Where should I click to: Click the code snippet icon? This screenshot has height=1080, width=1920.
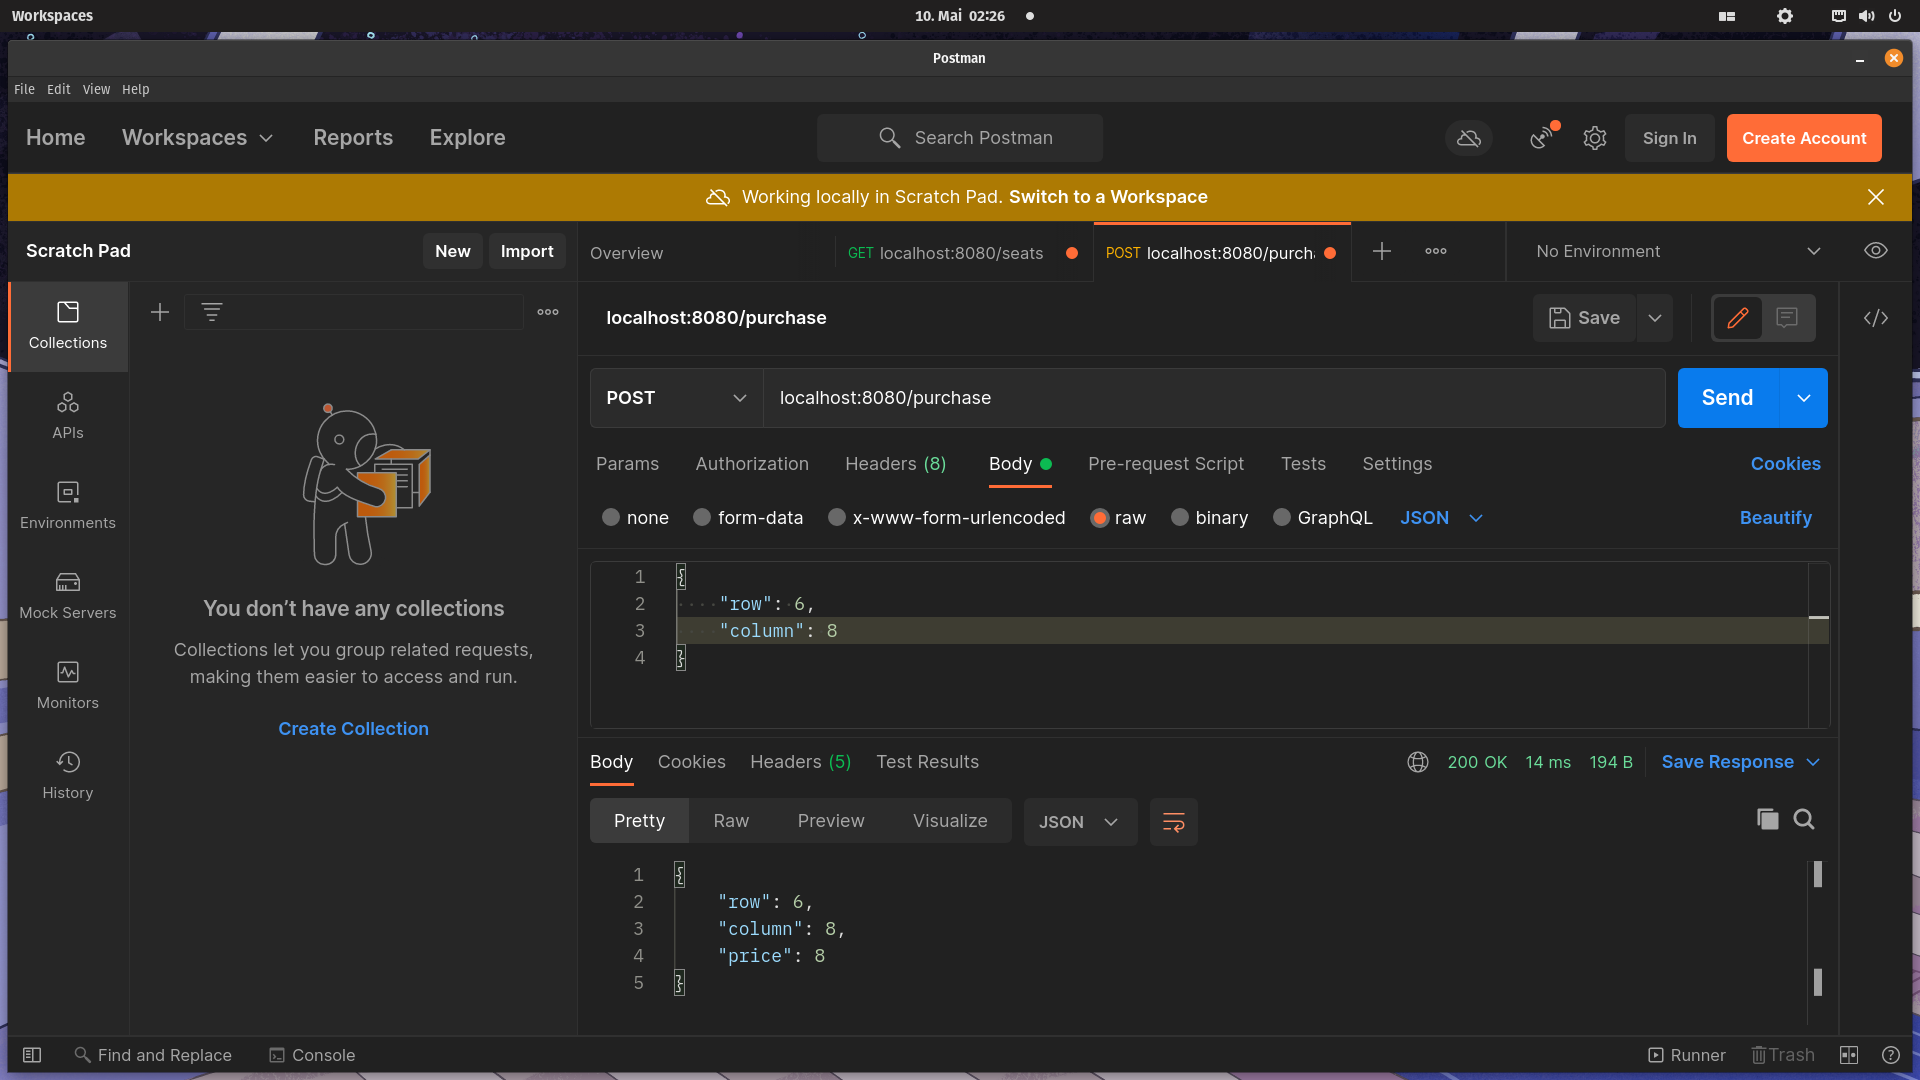[1876, 318]
